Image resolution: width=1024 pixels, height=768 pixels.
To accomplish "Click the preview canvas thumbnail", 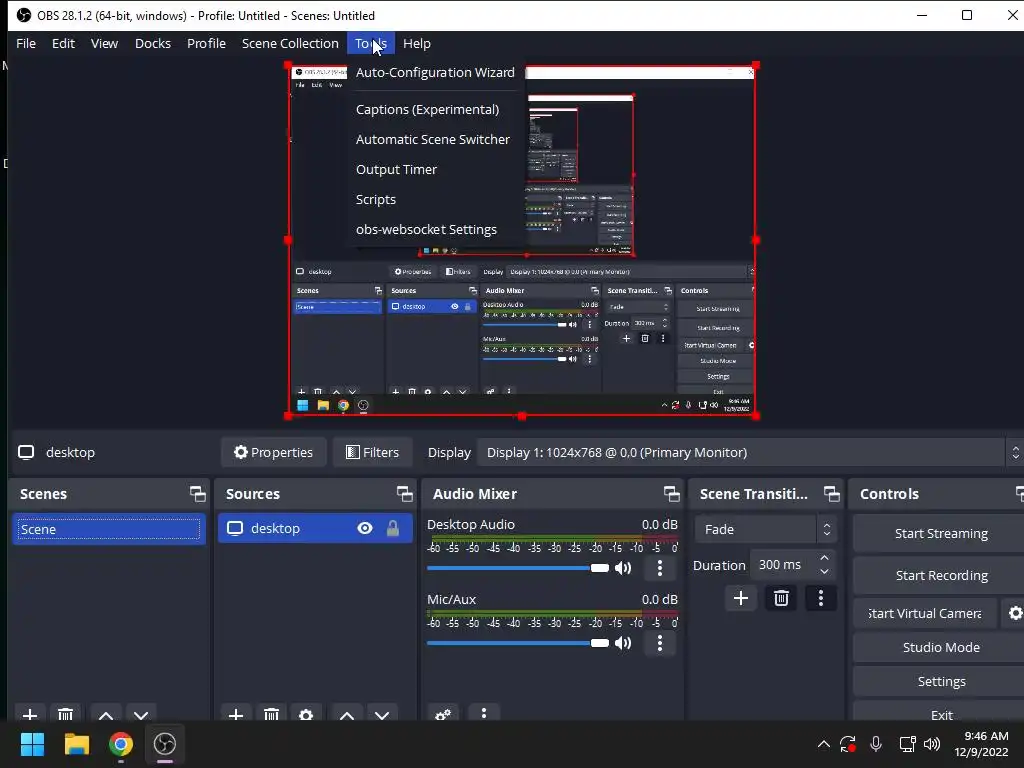I will point(522,240).
